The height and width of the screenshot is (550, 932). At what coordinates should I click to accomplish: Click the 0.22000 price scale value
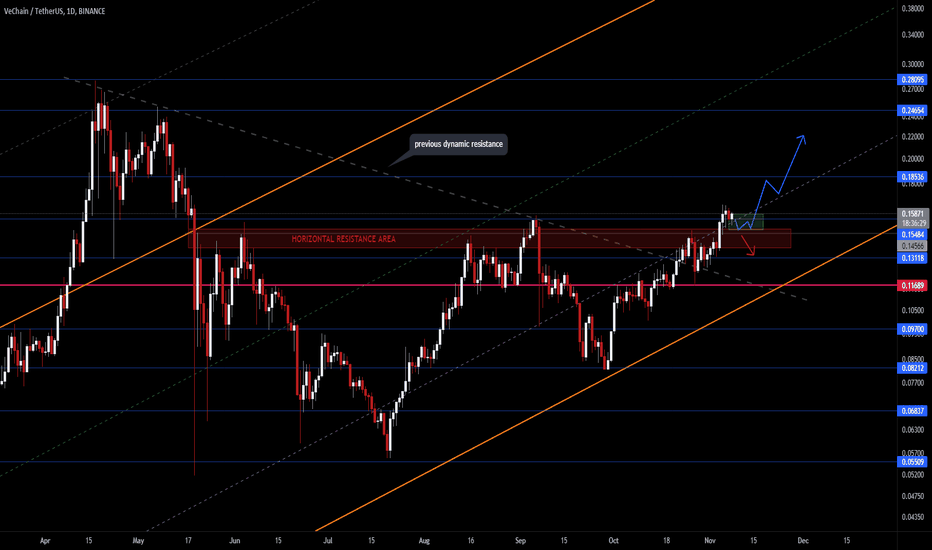coord(912,137)
